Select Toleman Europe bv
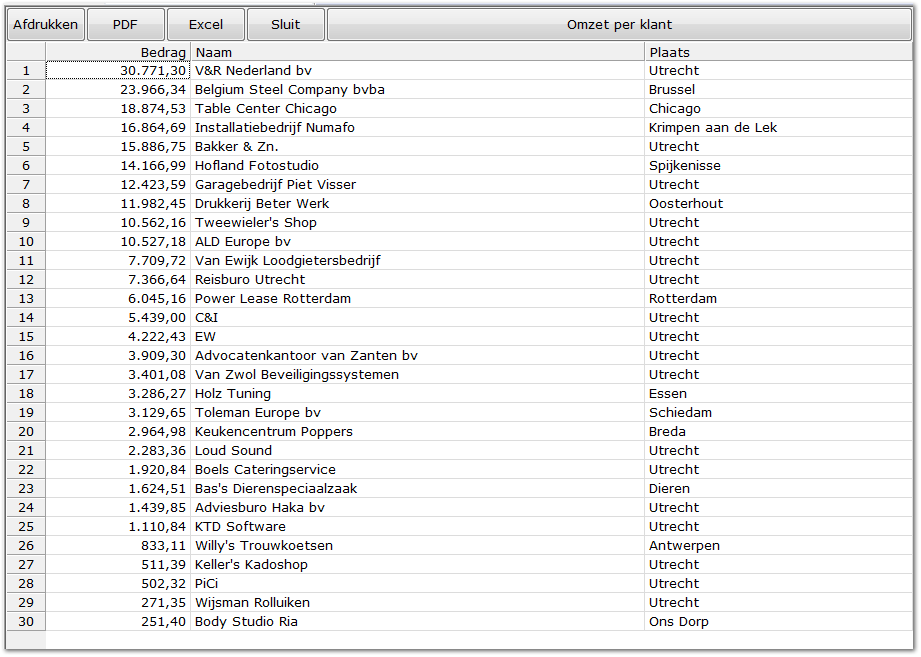 click(x=418, y=412)
